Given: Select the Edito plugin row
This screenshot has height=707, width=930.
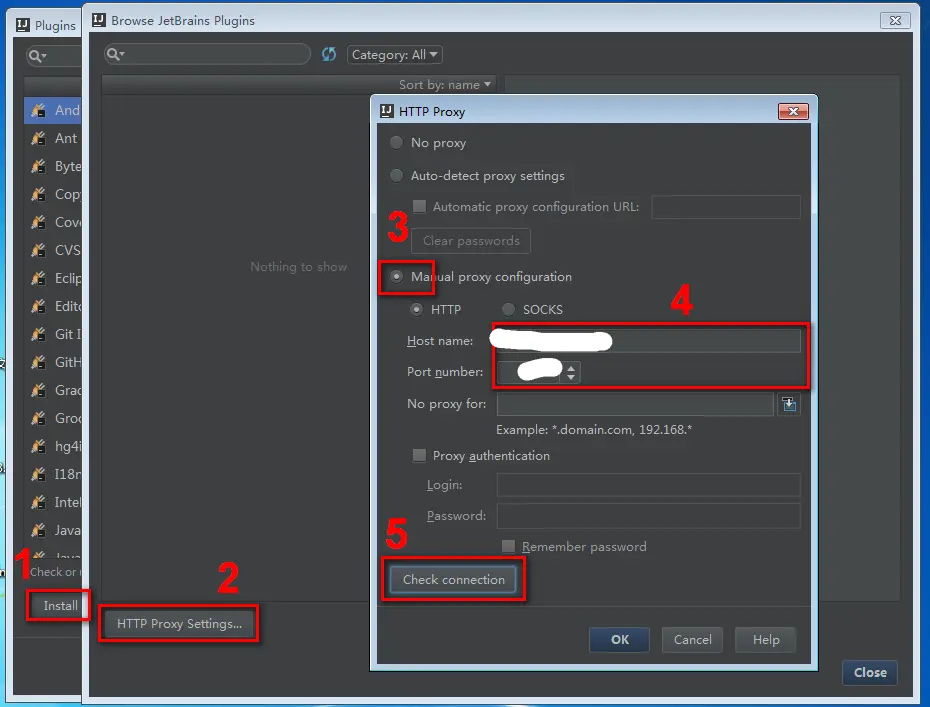Looking at the screenshot, I should pos(53,306).
